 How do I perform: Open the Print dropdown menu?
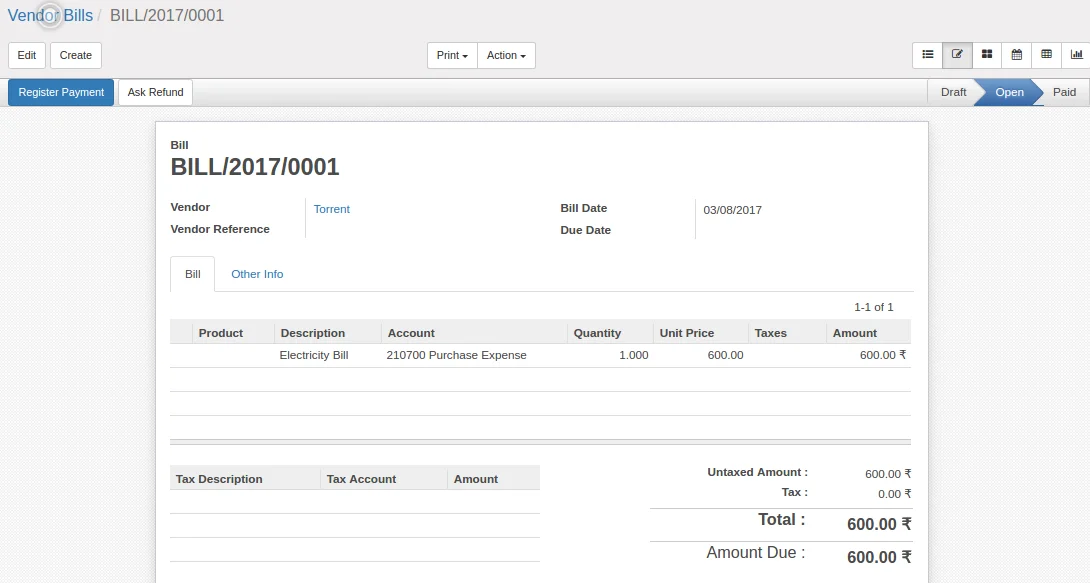[452, 56]
